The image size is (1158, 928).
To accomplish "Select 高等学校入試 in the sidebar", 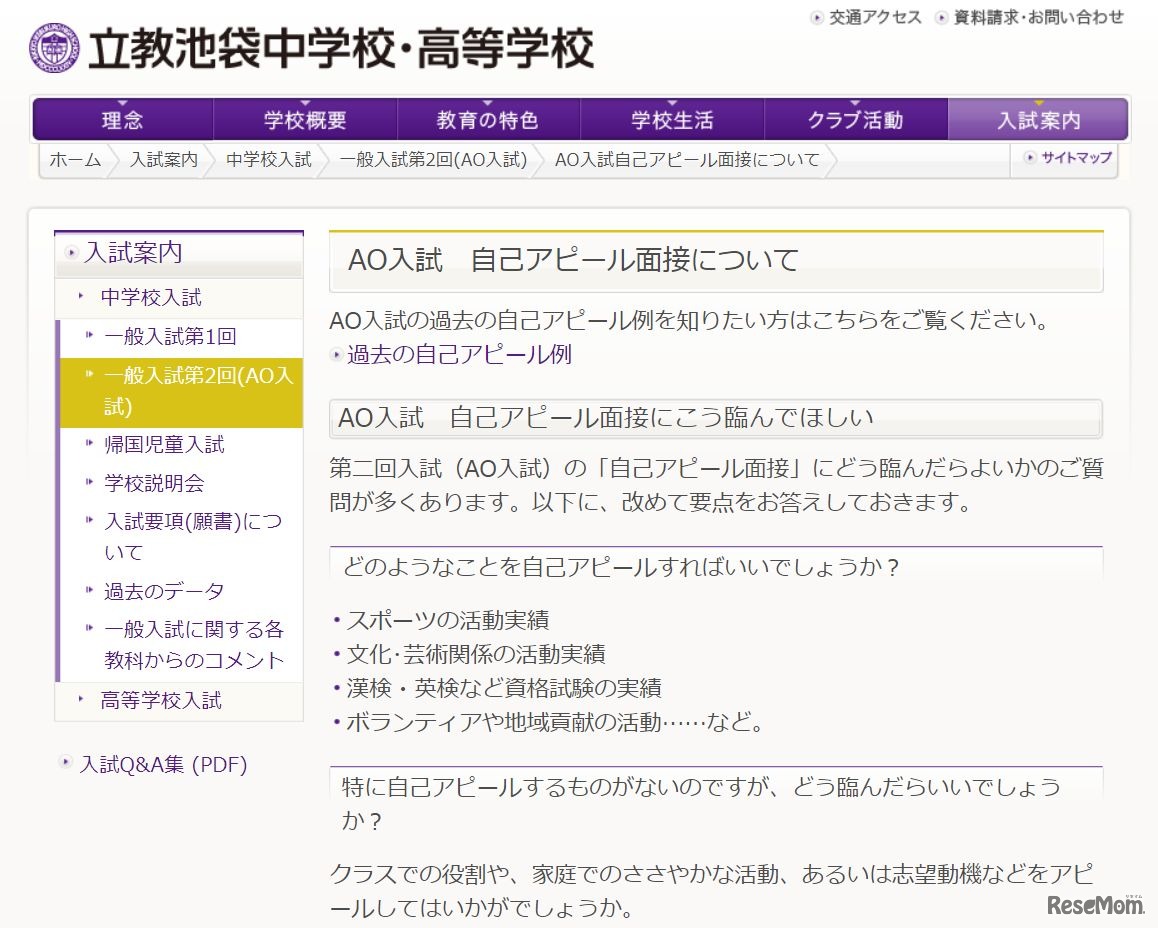I will pos(158,701).
